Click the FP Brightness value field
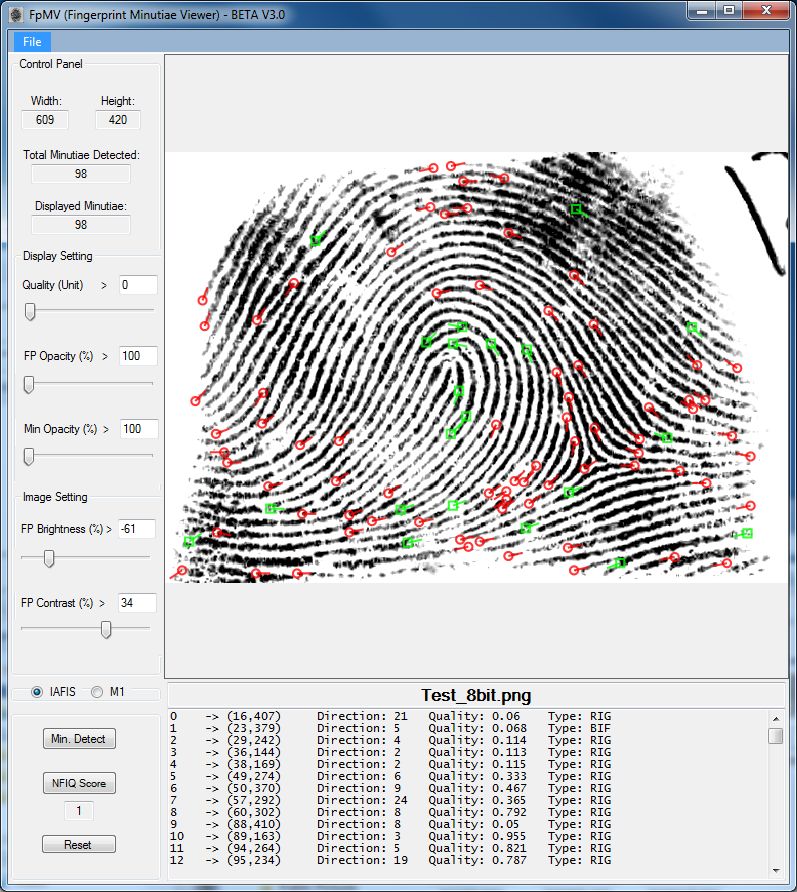The image size is (797, 892). [137, 528]
